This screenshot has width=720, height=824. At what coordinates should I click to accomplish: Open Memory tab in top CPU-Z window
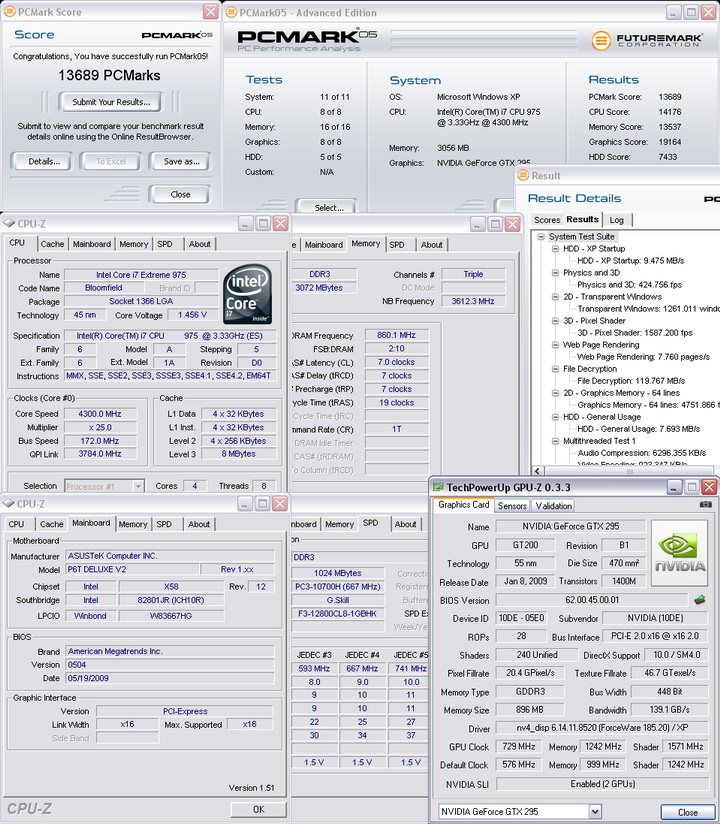point(133,244)
